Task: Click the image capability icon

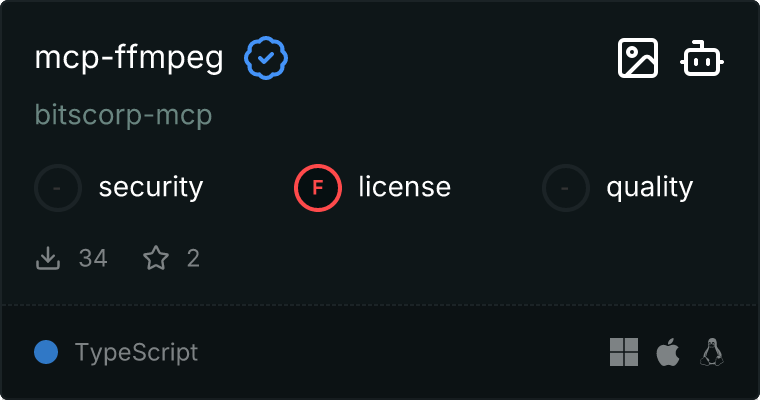Action: pos(637,59)
